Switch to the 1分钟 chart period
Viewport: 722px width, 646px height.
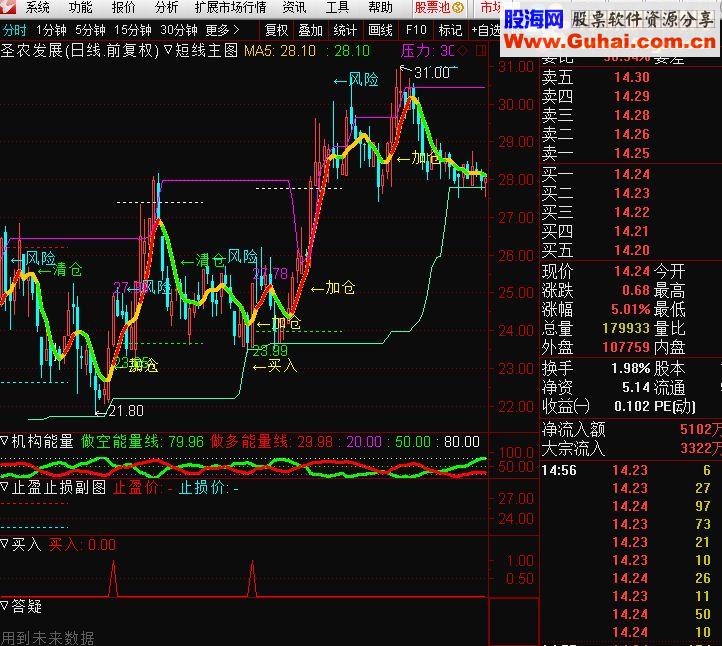click(x=51, y=30)
